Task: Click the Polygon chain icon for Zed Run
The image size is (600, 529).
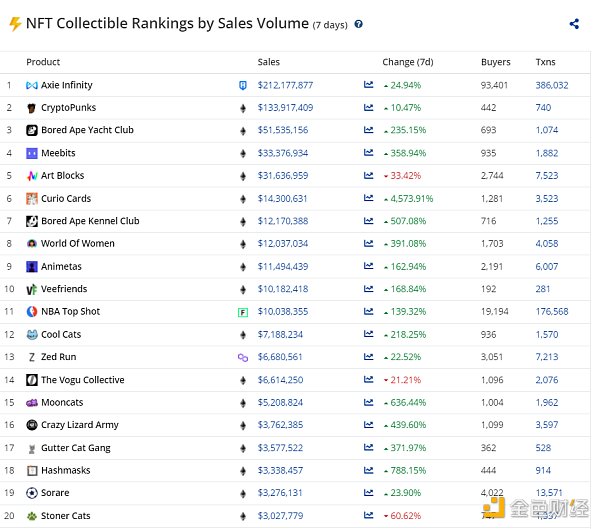Action: click(x=242, y=357)
